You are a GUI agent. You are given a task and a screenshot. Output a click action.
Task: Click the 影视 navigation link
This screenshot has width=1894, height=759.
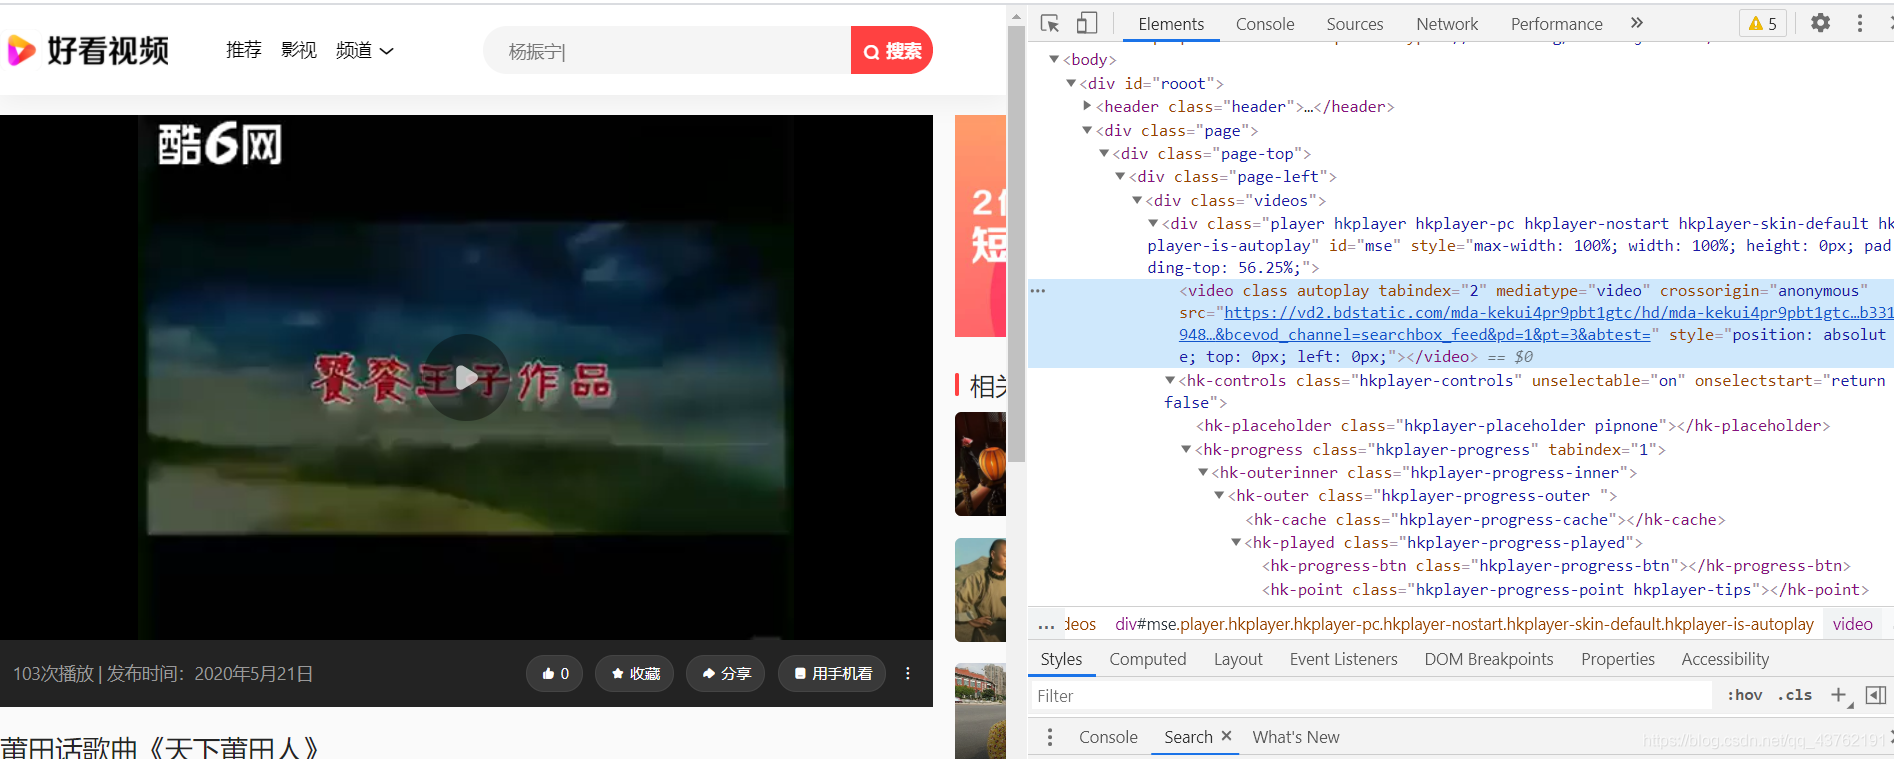[x=299, y=50]
